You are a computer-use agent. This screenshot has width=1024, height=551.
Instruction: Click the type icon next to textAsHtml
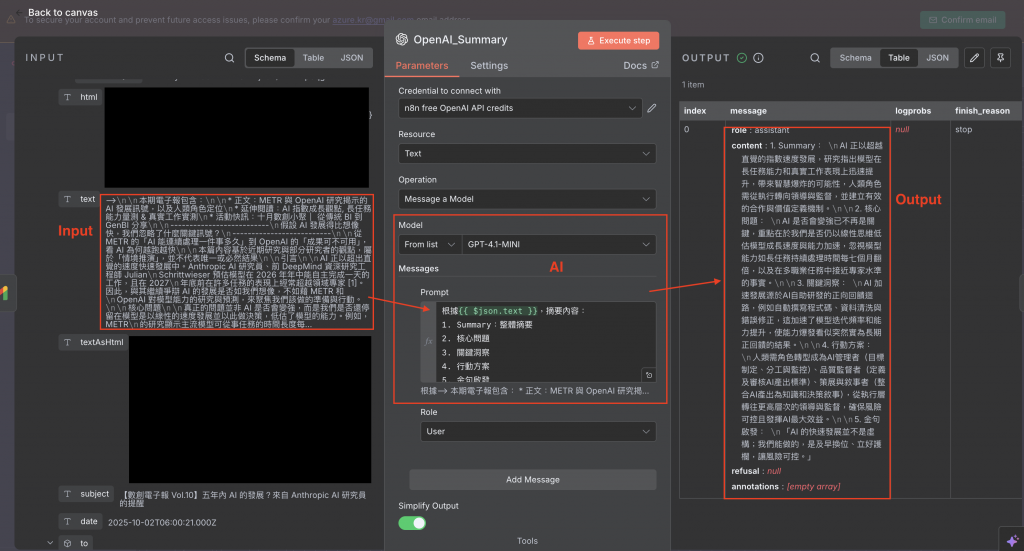point(67,342)
